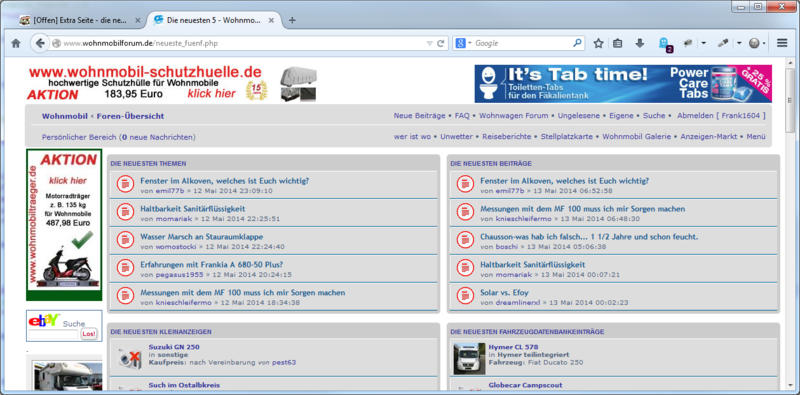Select the eyedropper color picker icon
The image size is (800, 395).
pyautogui.click(x=722, y=43)
